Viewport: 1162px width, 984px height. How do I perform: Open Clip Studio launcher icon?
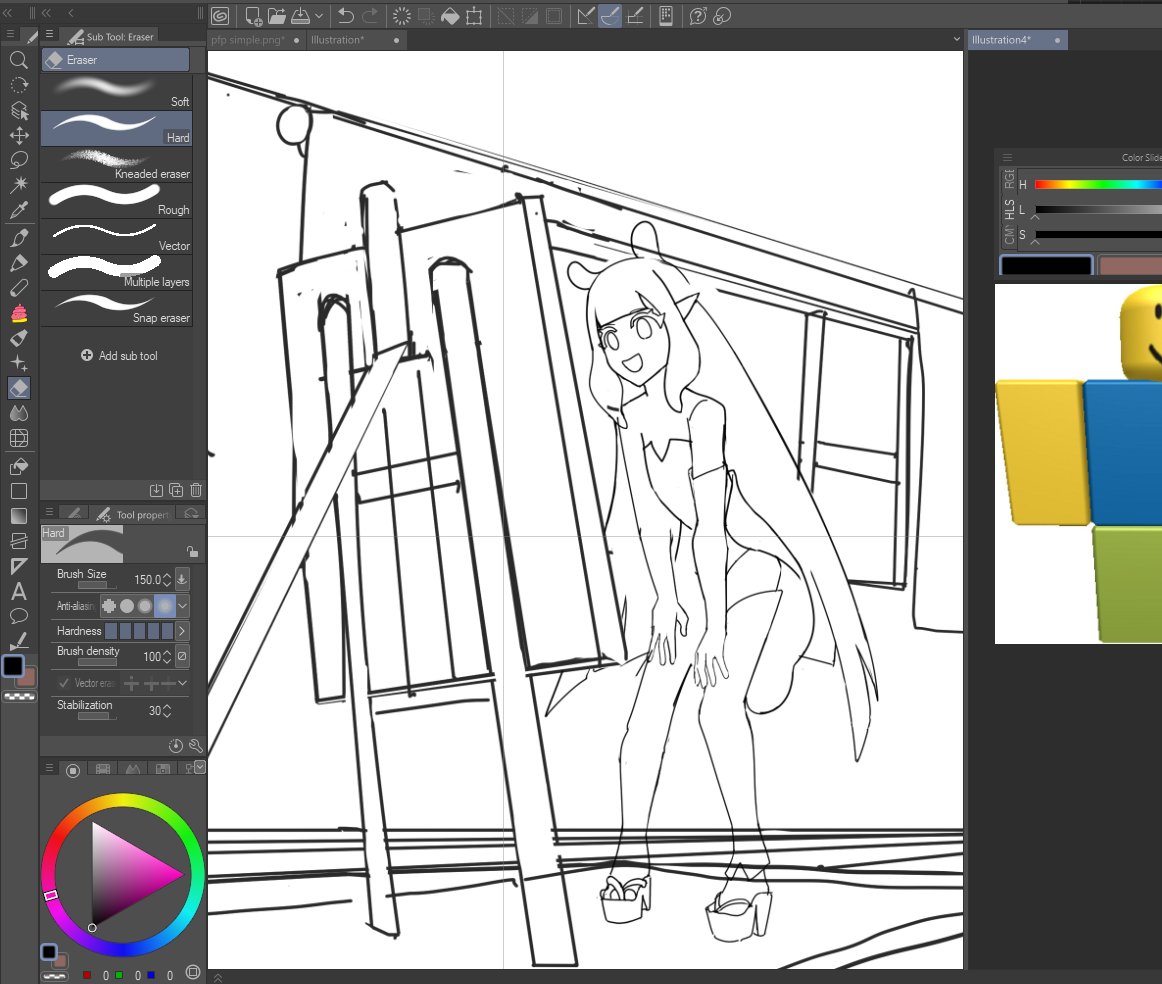tap(220, 16)
